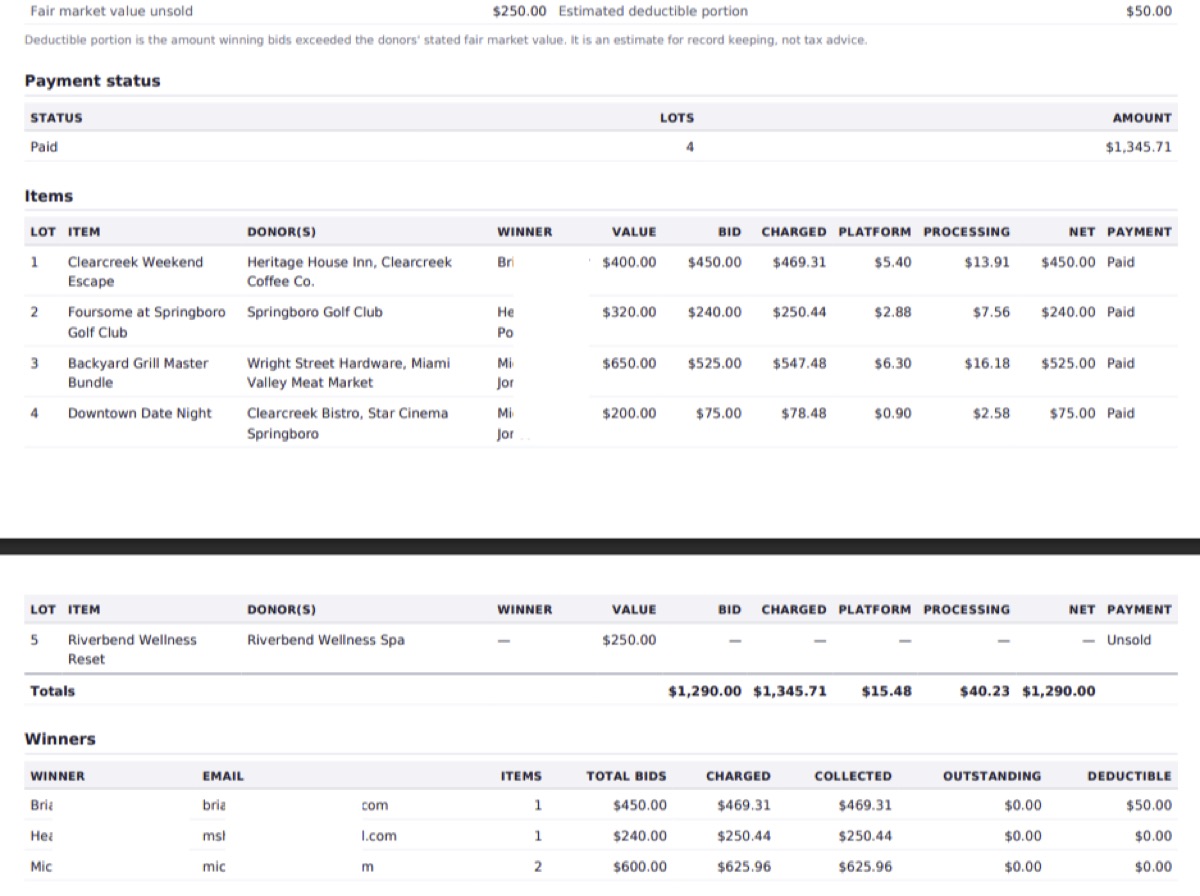Click the $200.00 value for lot 4

click(x=629, y=413)
